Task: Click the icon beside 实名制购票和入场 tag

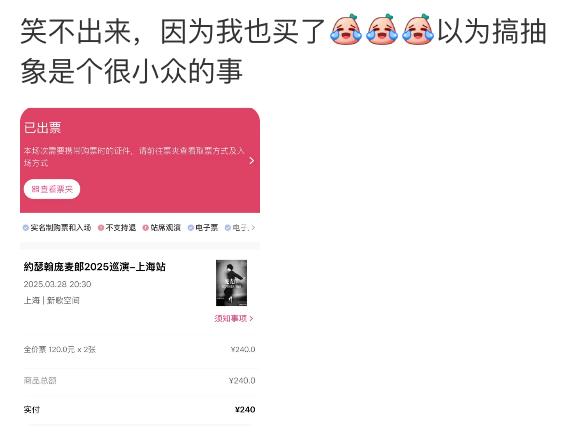Action: click(x=26, y=228)
